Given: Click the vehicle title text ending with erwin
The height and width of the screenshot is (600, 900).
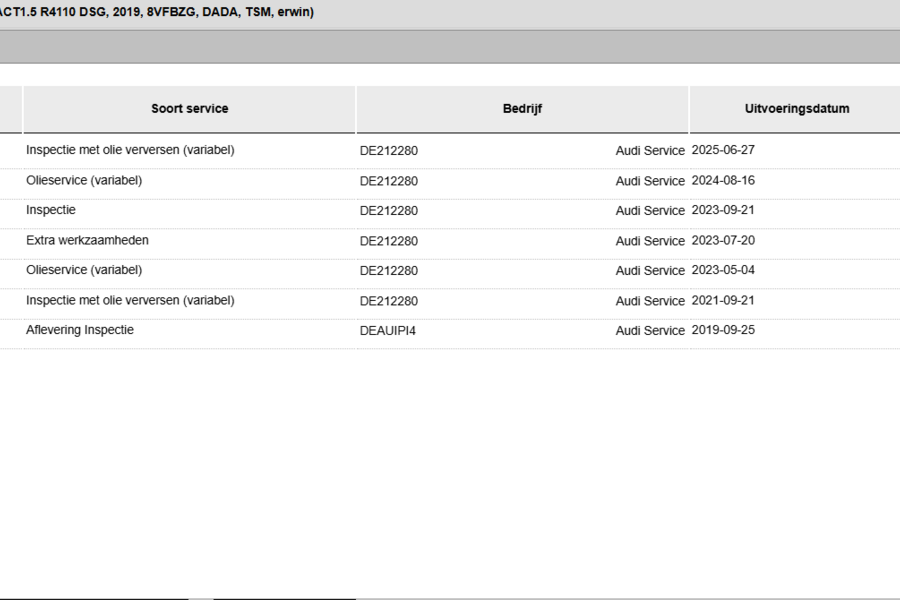Looking at the screenshot, I should coord(157,12).
